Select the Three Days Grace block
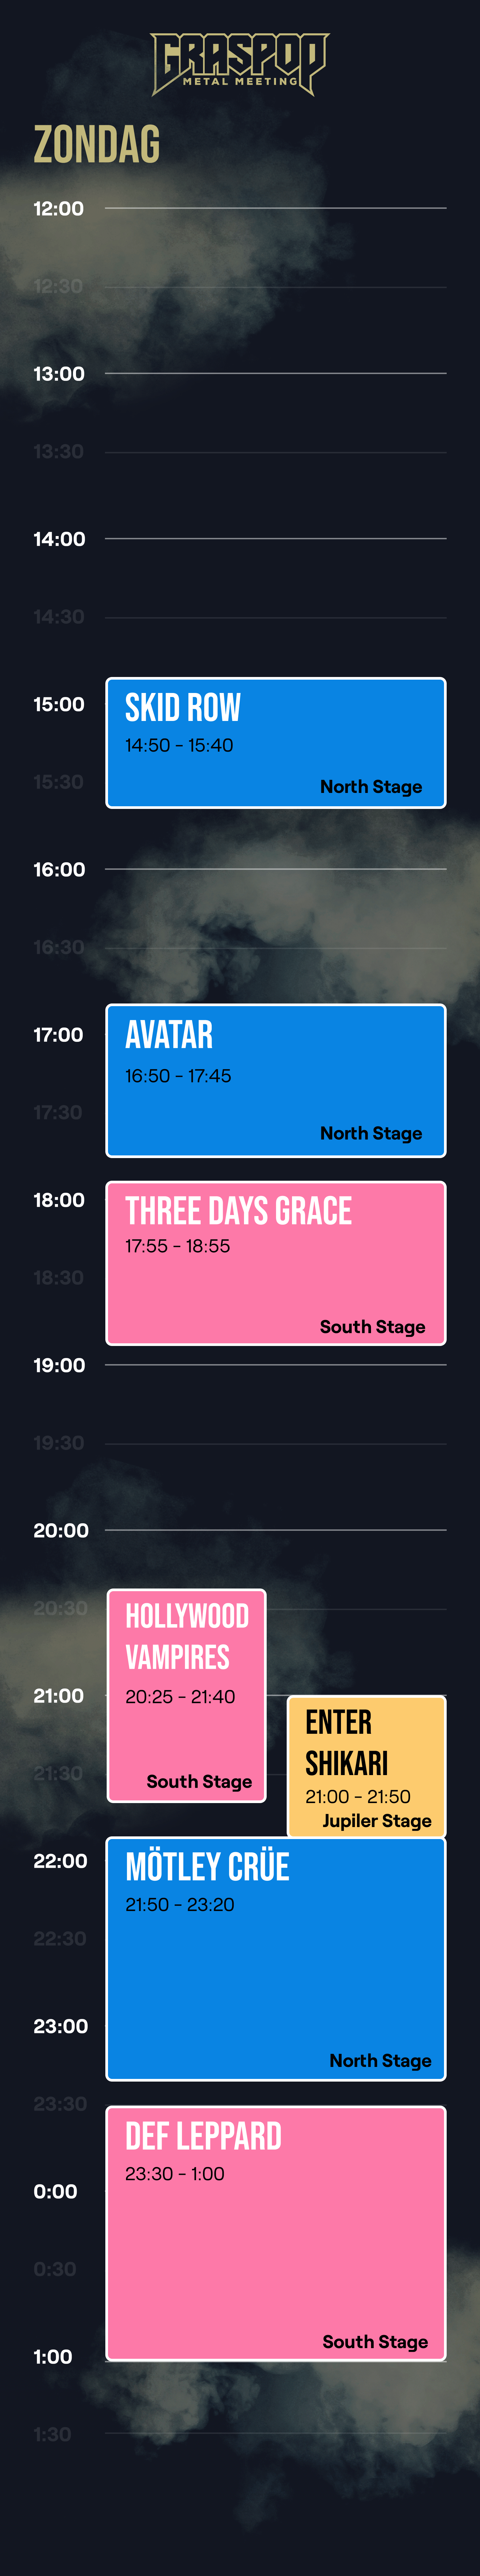Viewport: 480px width, 2576px height. (x=276, y=1263)
